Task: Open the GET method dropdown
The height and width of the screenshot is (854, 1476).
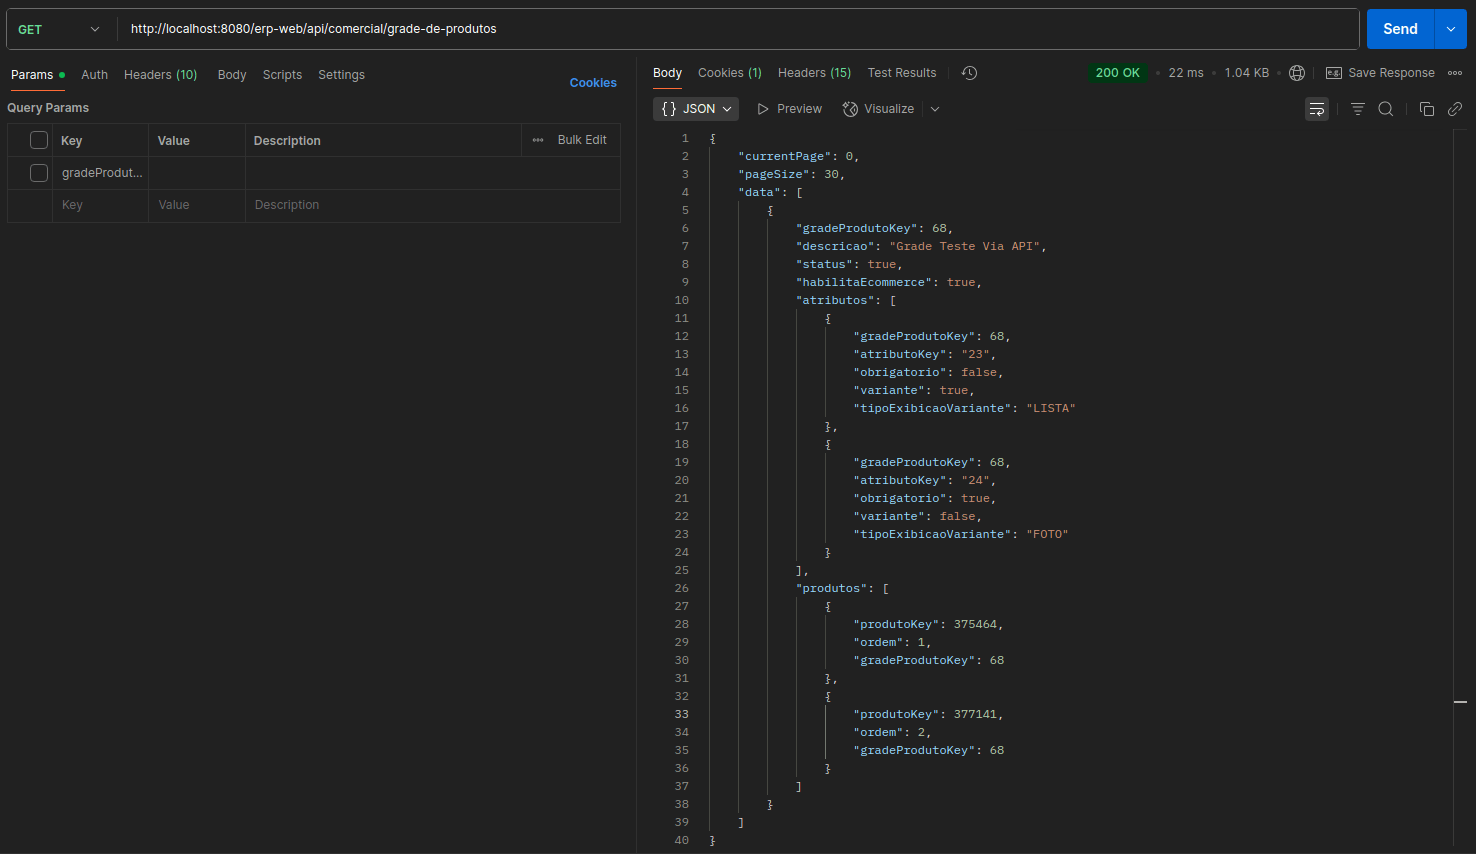Action: coord(60,29)
